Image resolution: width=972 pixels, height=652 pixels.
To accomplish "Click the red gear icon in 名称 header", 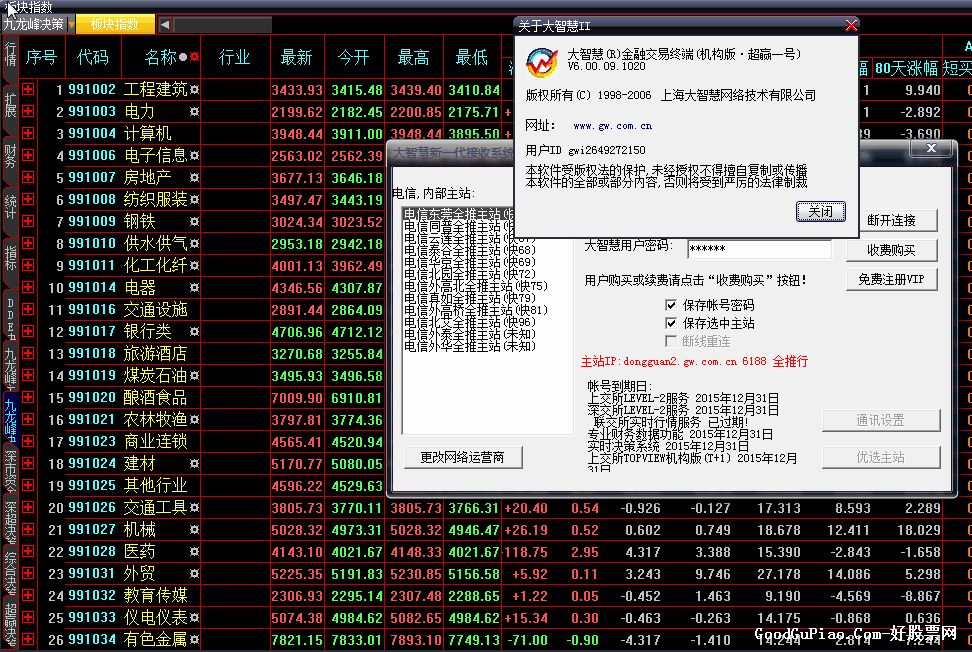I will [x=195, y=57].
